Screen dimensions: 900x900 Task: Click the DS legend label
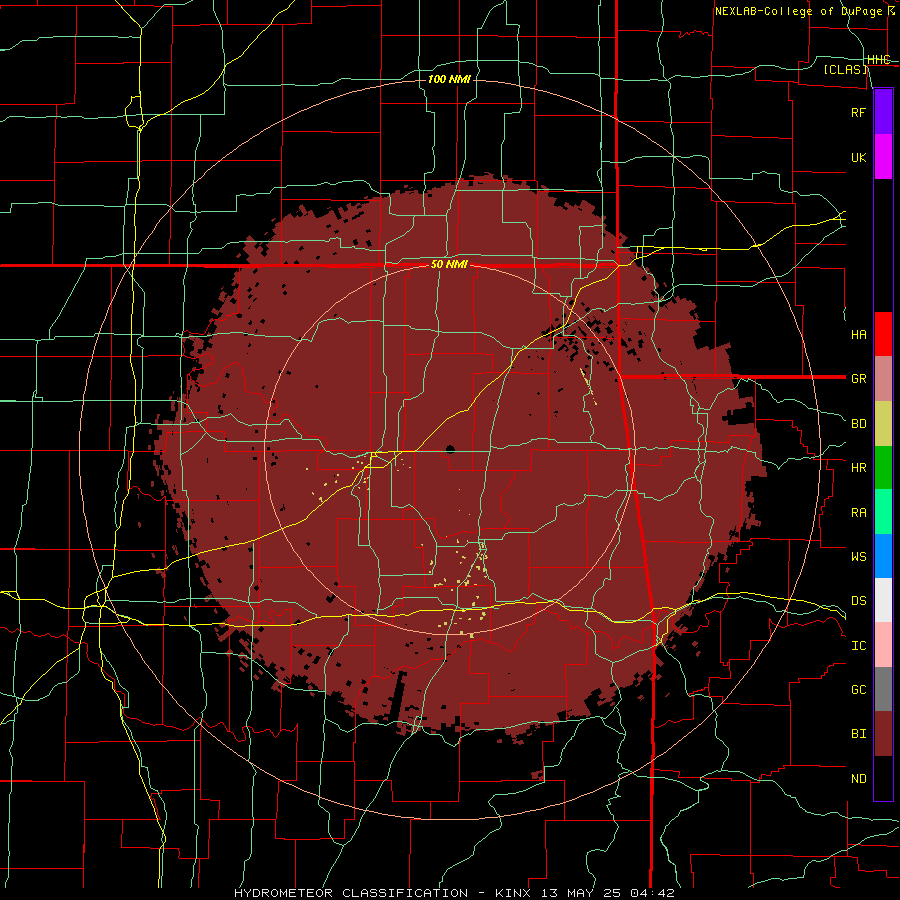[x=859, y=600]
